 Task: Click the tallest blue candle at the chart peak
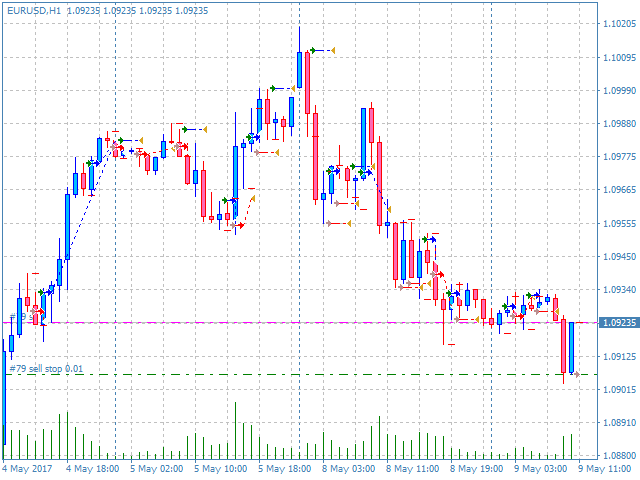tap(300, 70)
